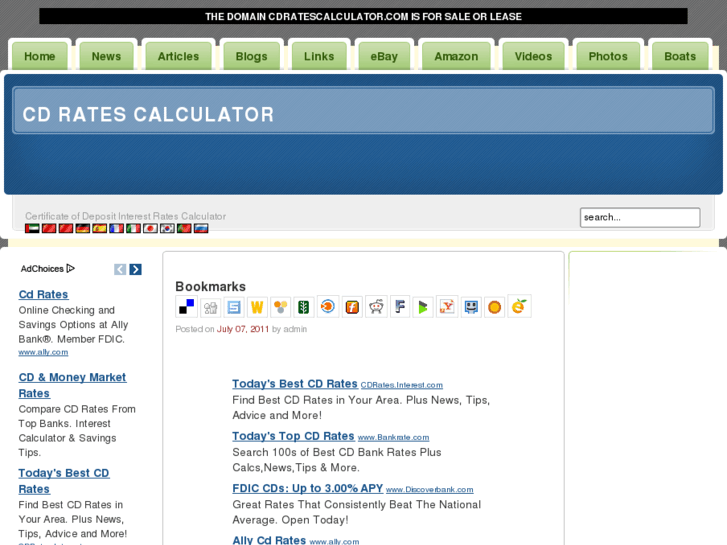Open the Photos navigation tab

pos(608,56)
